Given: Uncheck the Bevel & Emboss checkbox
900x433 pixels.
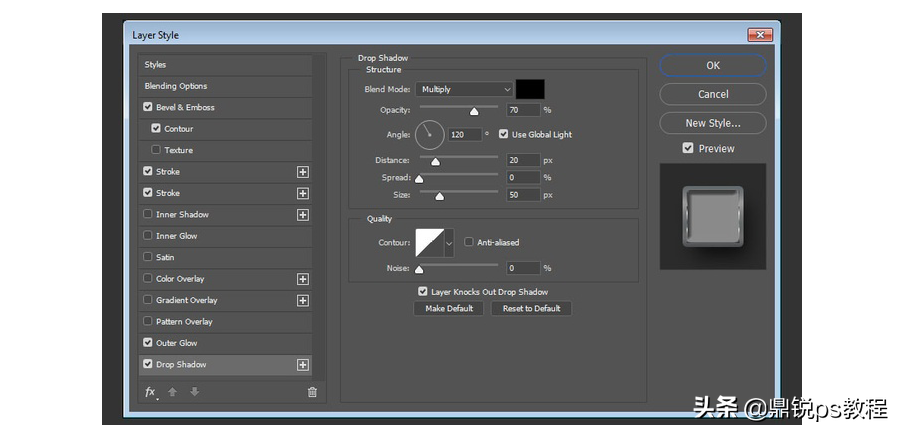Looking at the screenshot, I should 148,107.
